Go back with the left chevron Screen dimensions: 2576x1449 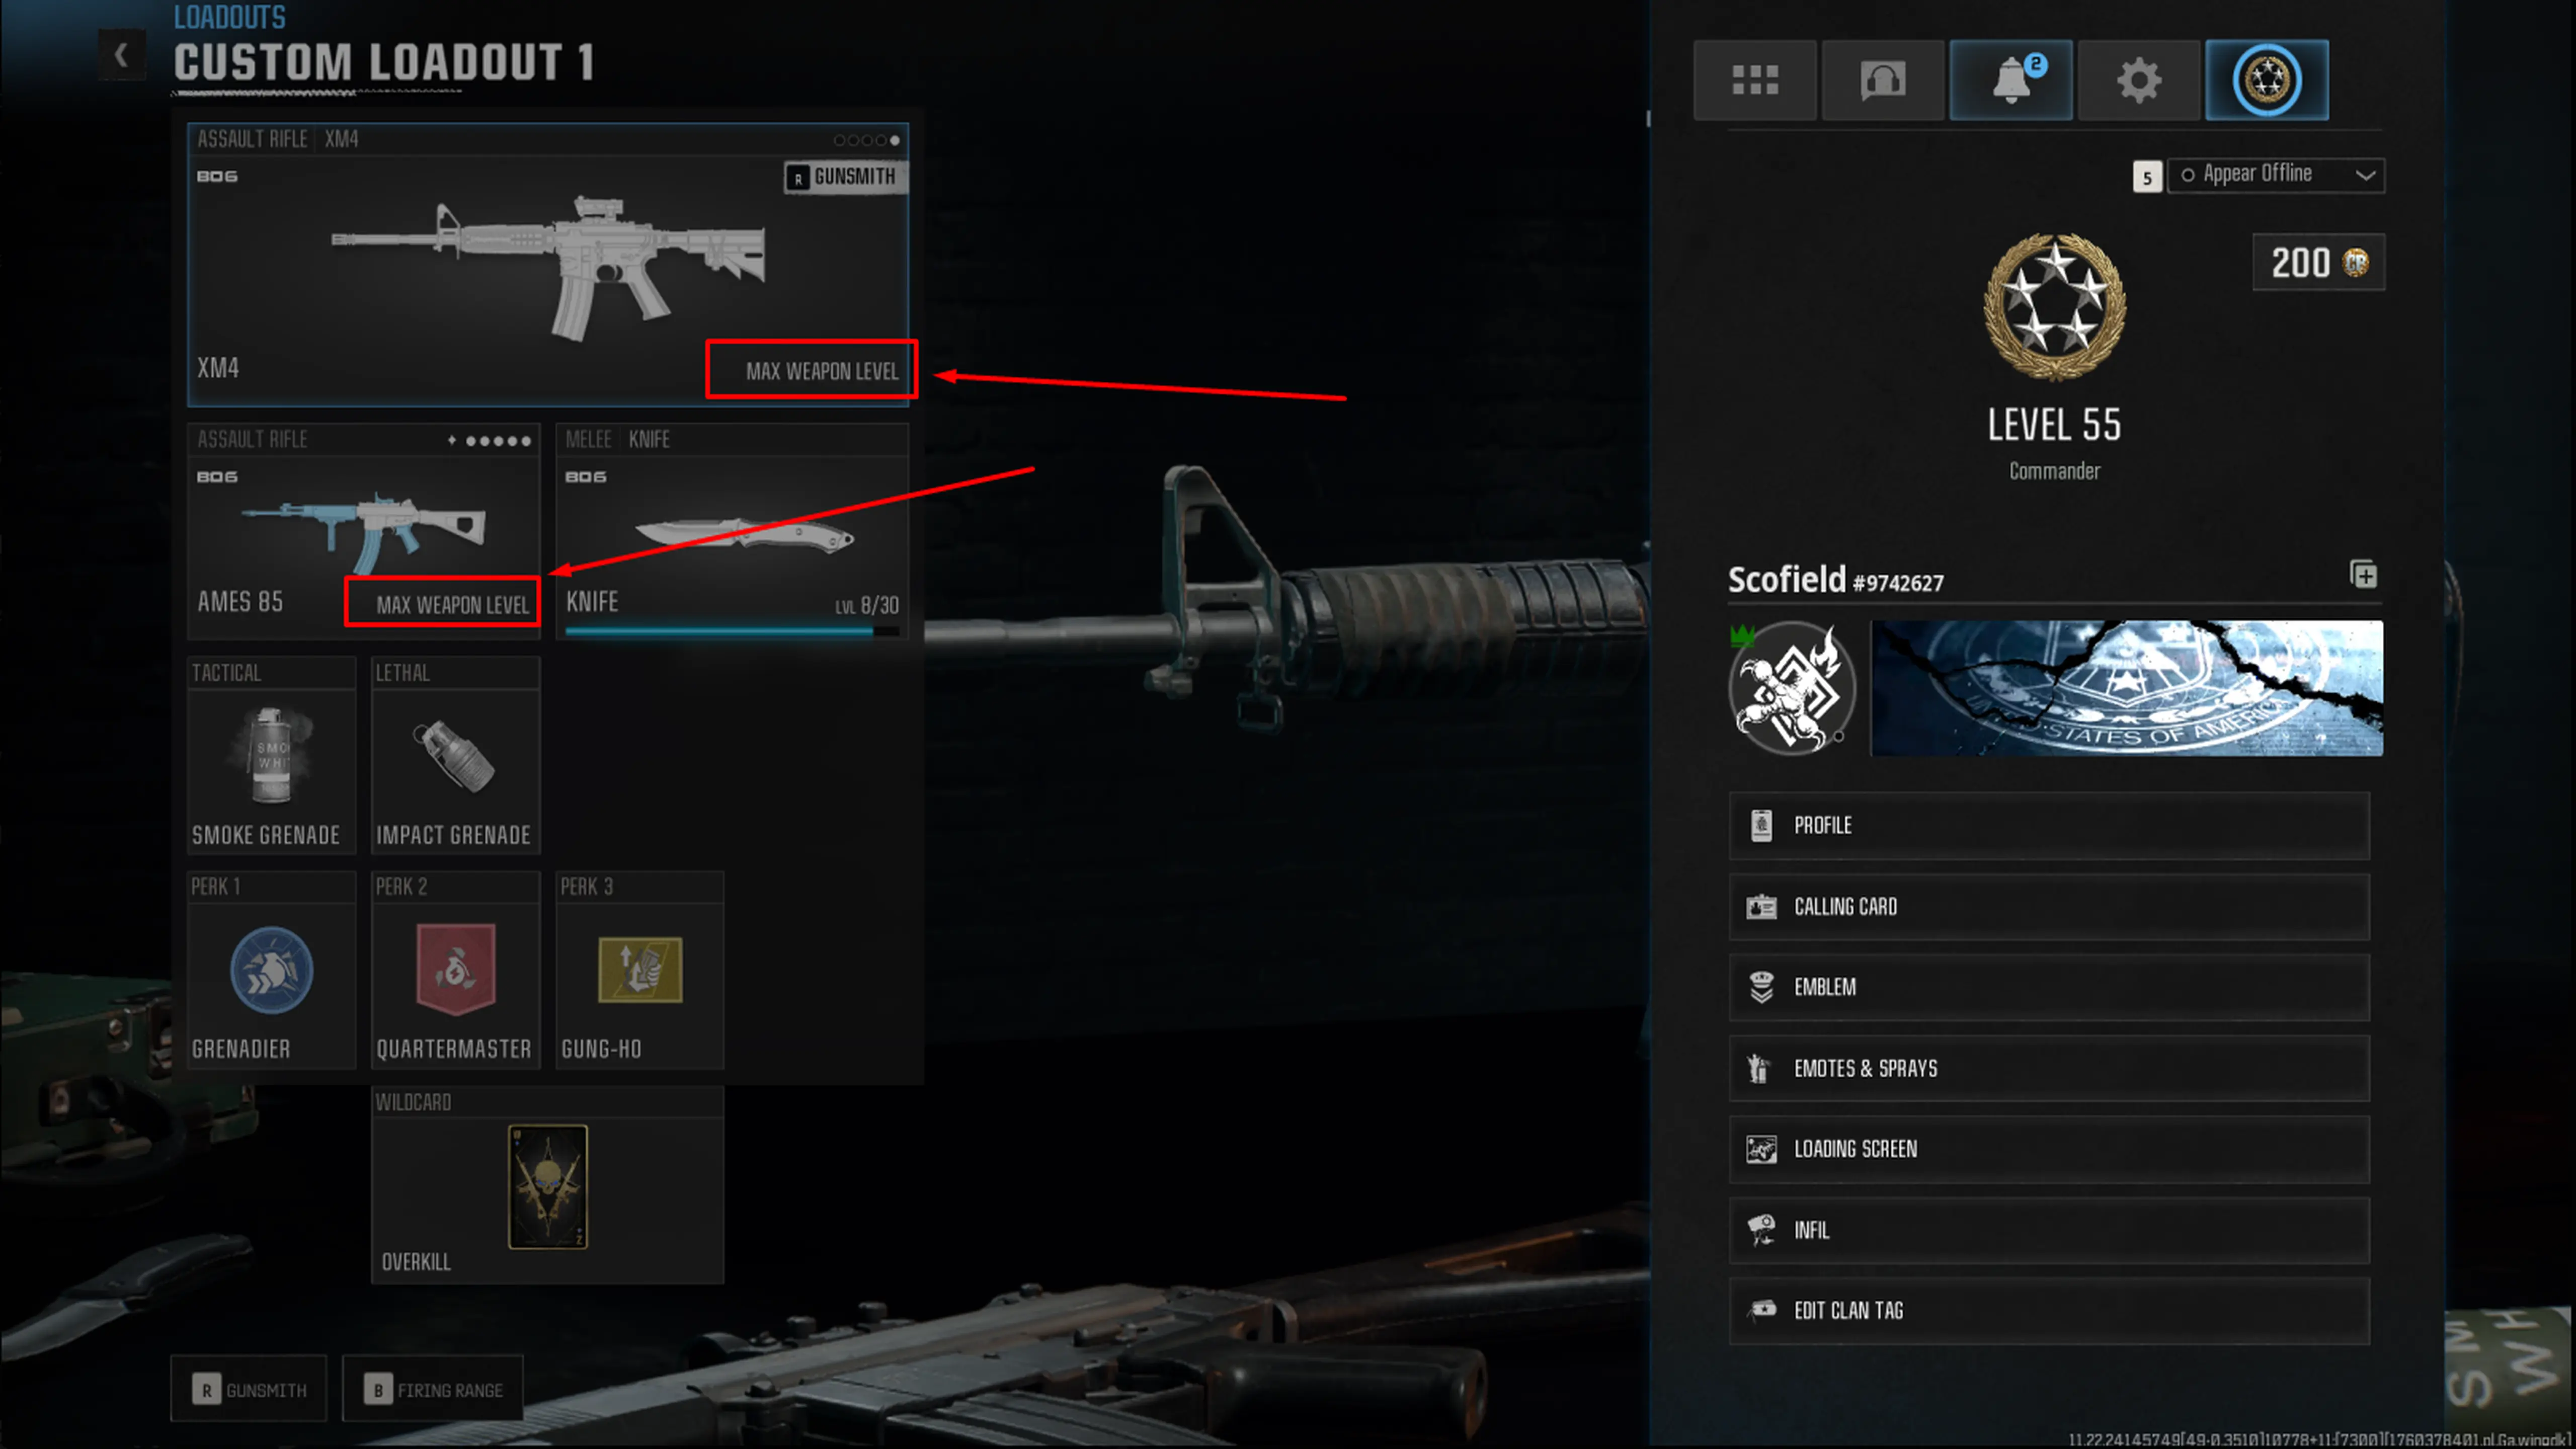tap(121, 55)
